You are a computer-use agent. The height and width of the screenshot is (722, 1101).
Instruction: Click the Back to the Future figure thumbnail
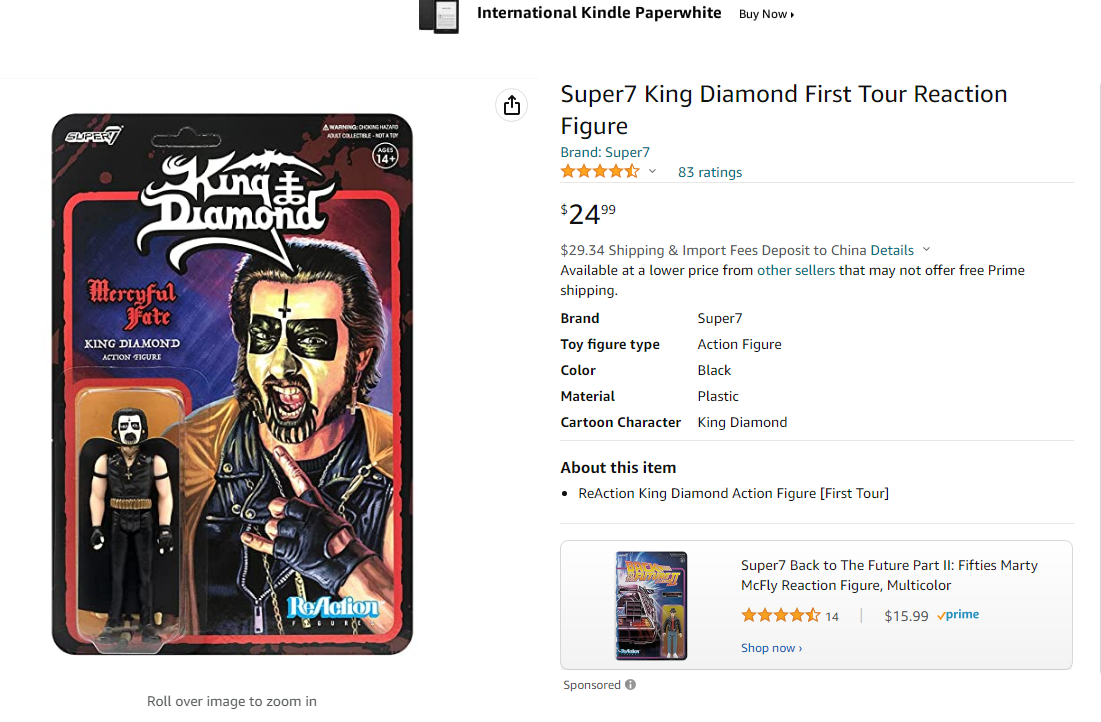tap(651, 605)
